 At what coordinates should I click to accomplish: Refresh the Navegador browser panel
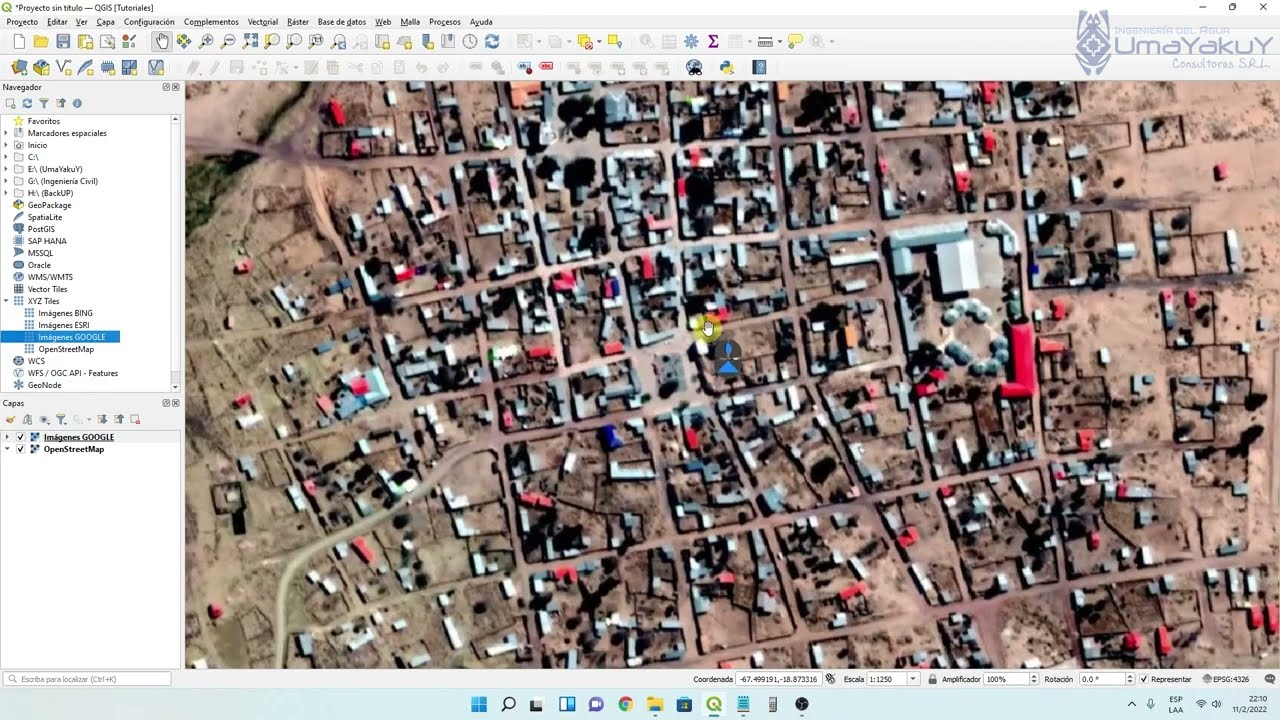click(x=27, y=103)
